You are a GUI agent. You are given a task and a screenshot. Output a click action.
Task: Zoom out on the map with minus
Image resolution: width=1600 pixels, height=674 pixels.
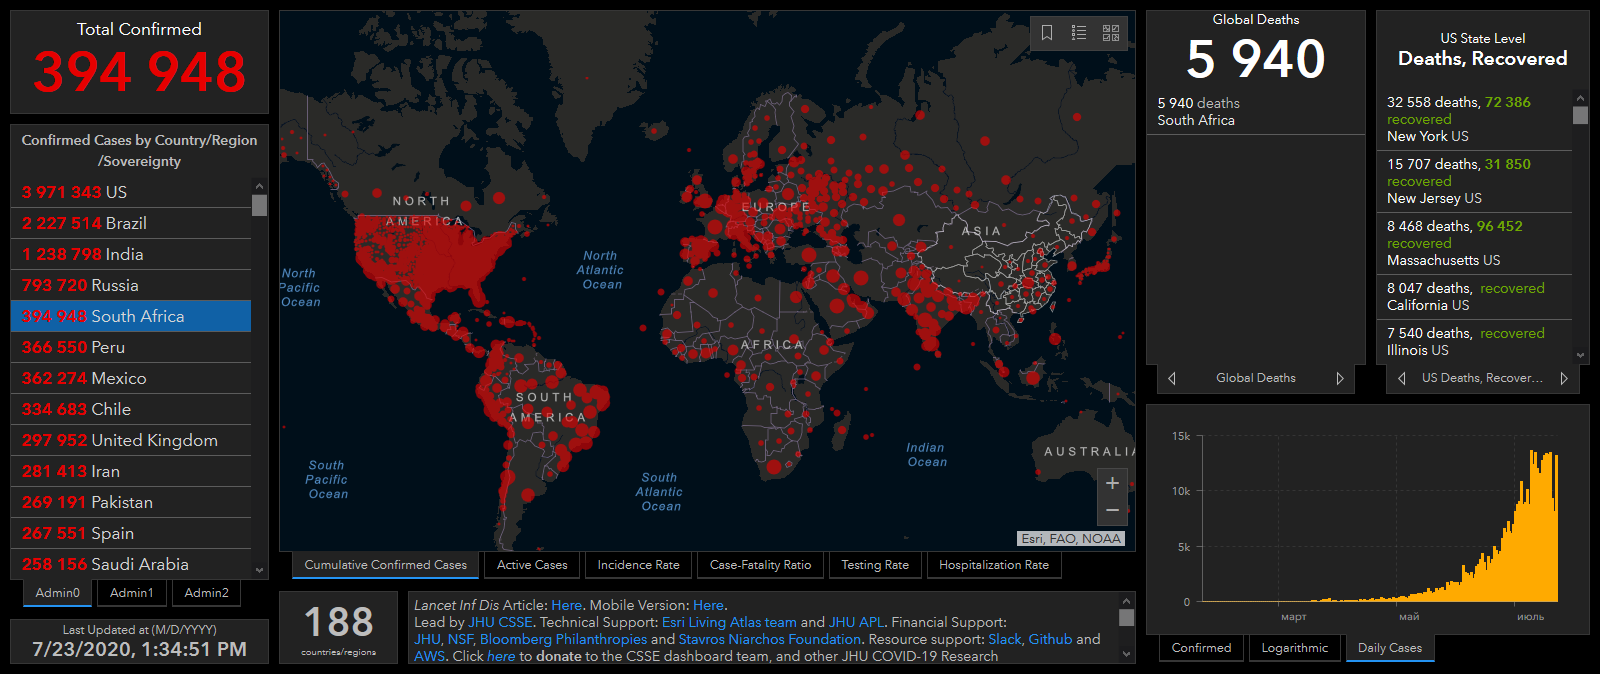coord(1112,510)
